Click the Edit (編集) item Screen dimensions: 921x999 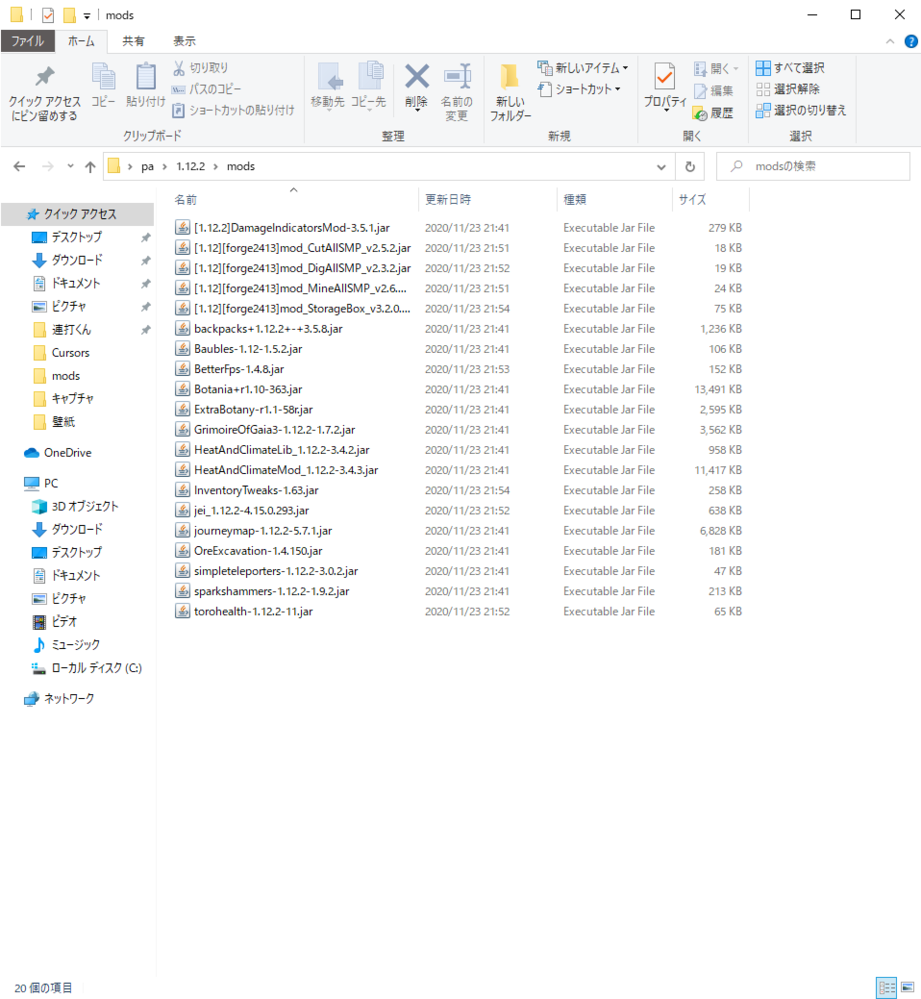pyautogui.click(x=714, y=91)
